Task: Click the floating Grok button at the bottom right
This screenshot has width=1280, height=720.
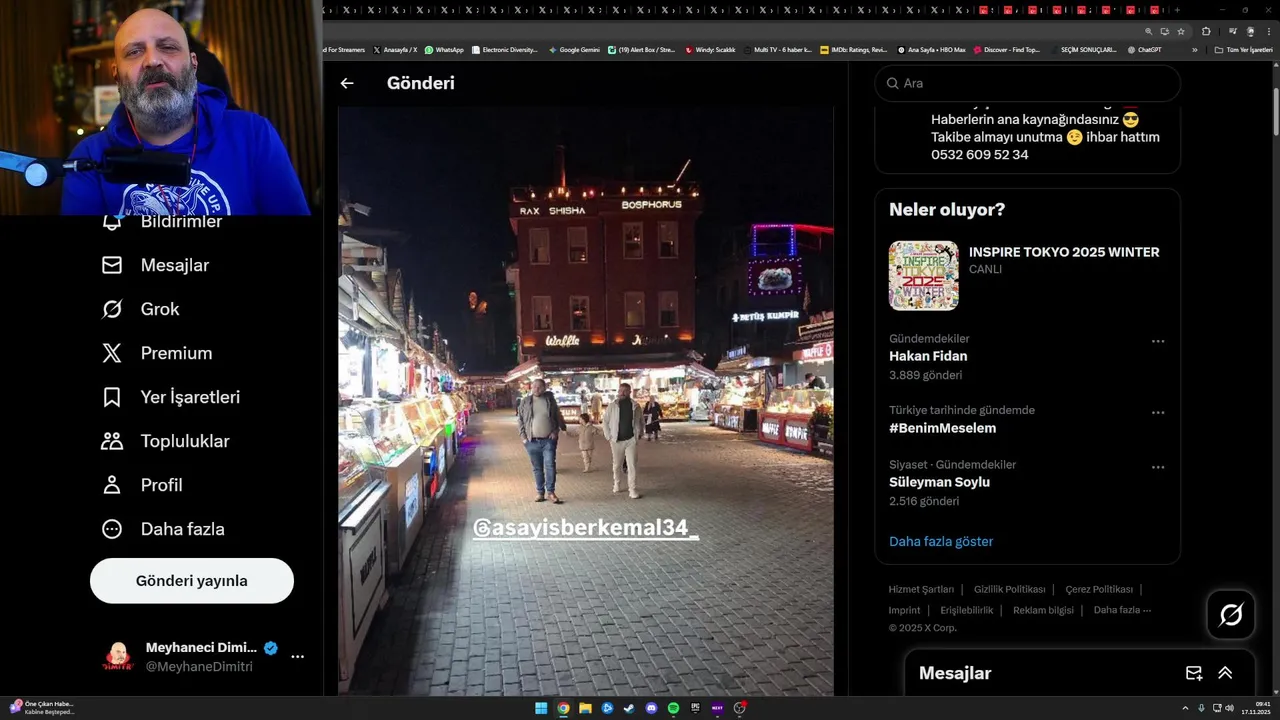Action: pos(1231,615)
